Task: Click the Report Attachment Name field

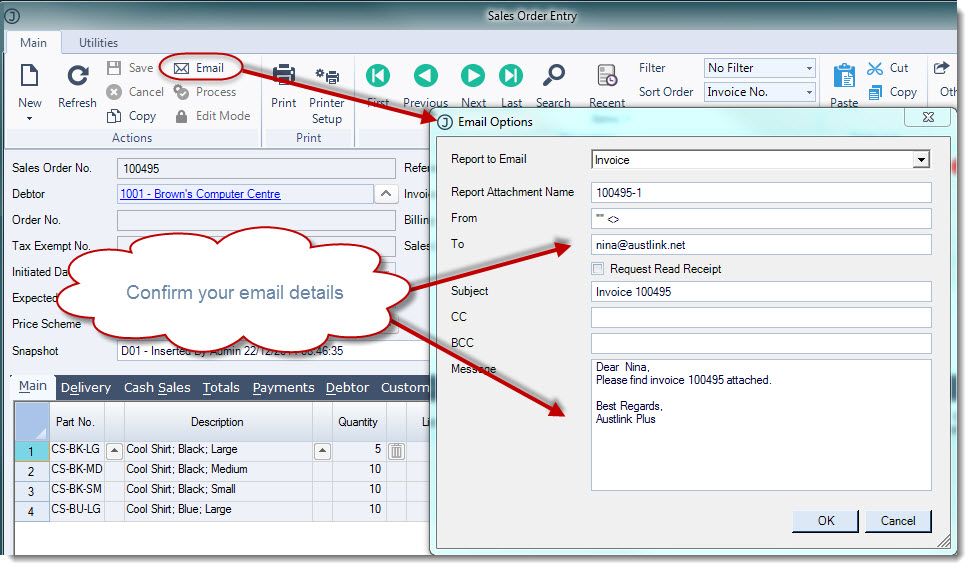Action: pyautogui.click(x=761, y=193)
